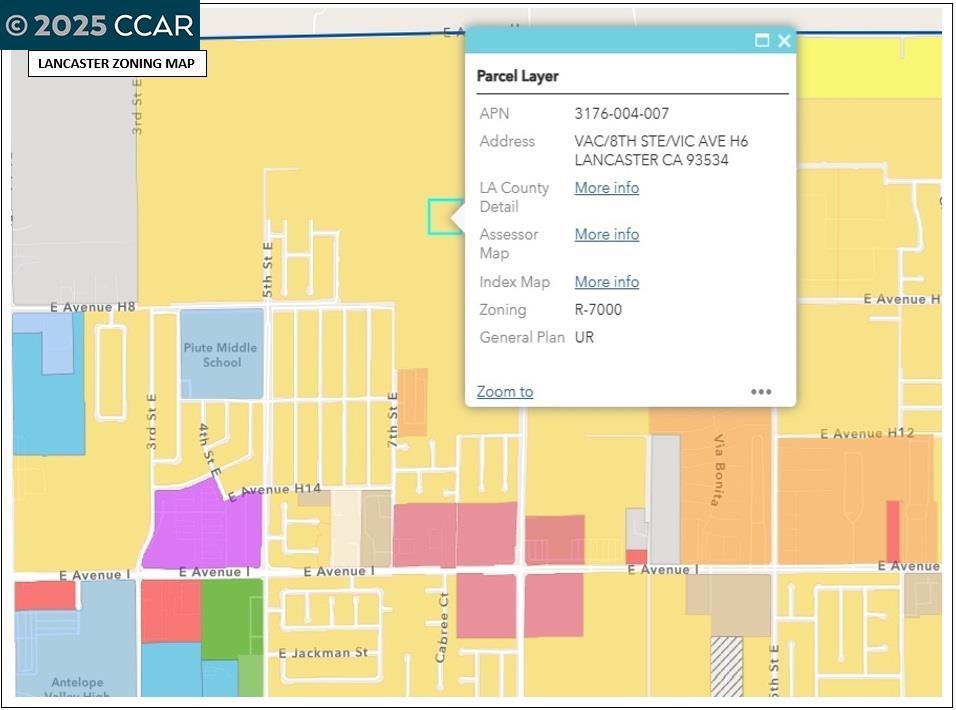Open the Assessor Map More info link

[606, 234]
